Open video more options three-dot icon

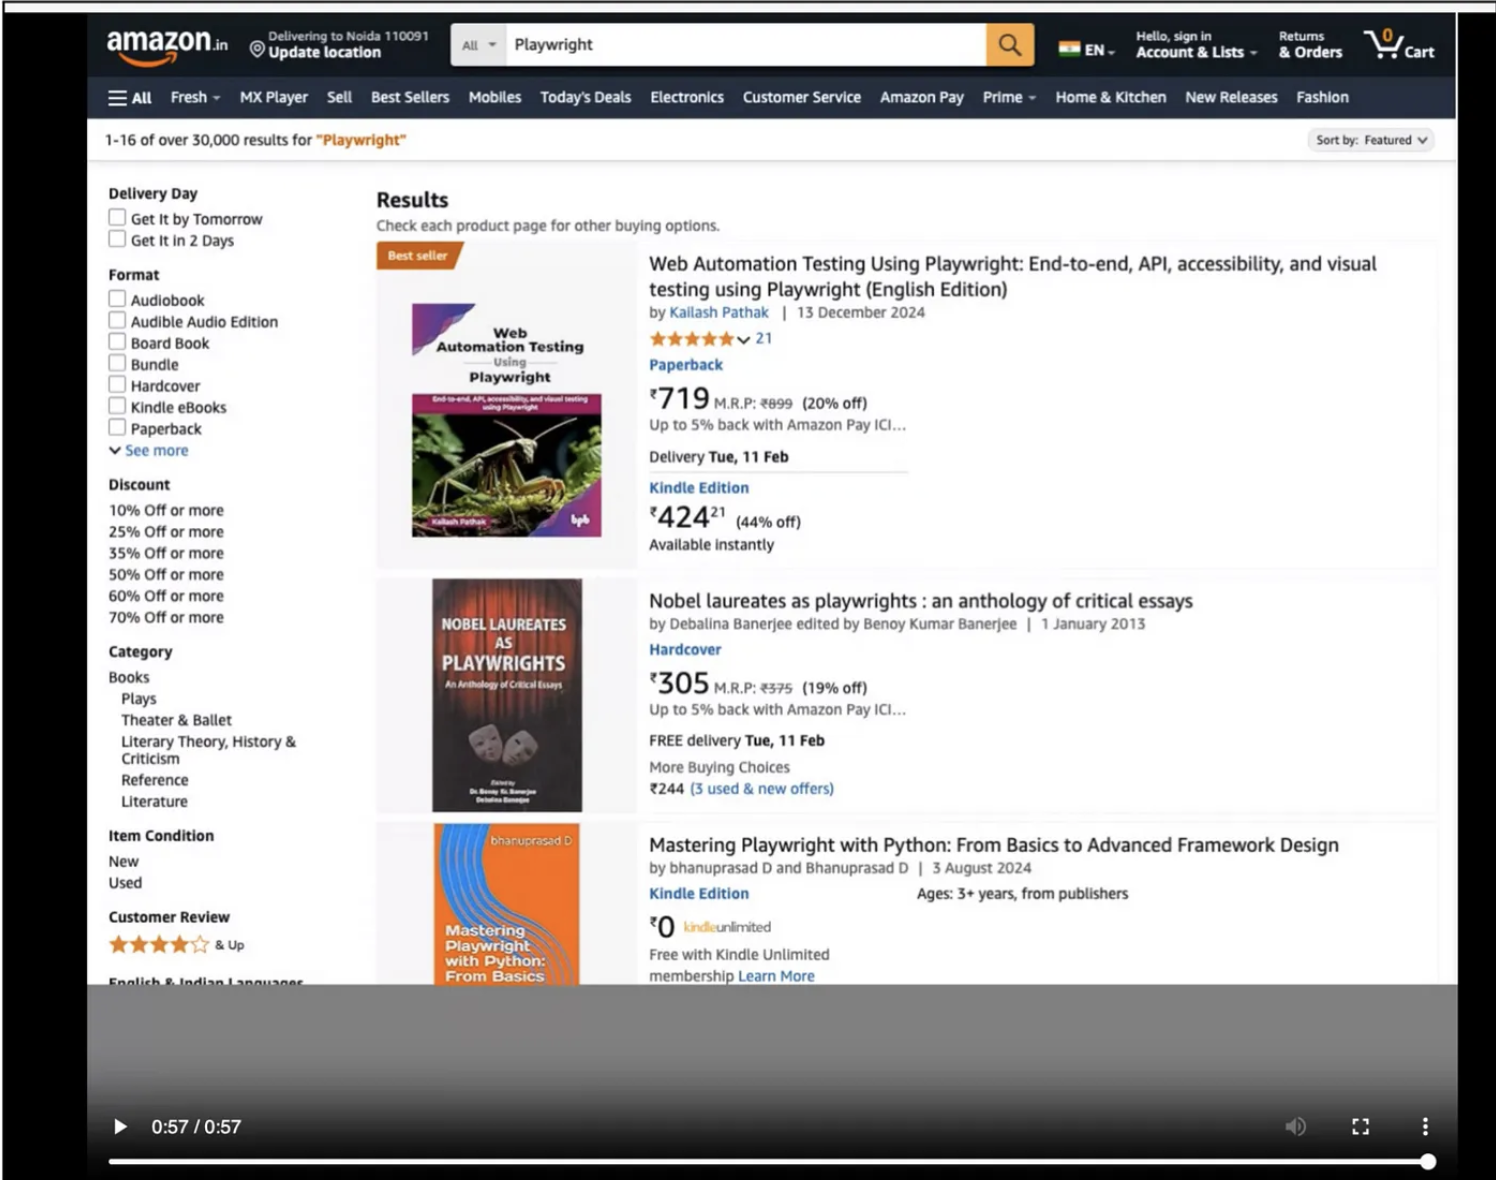click(x=1425, y=1127)
